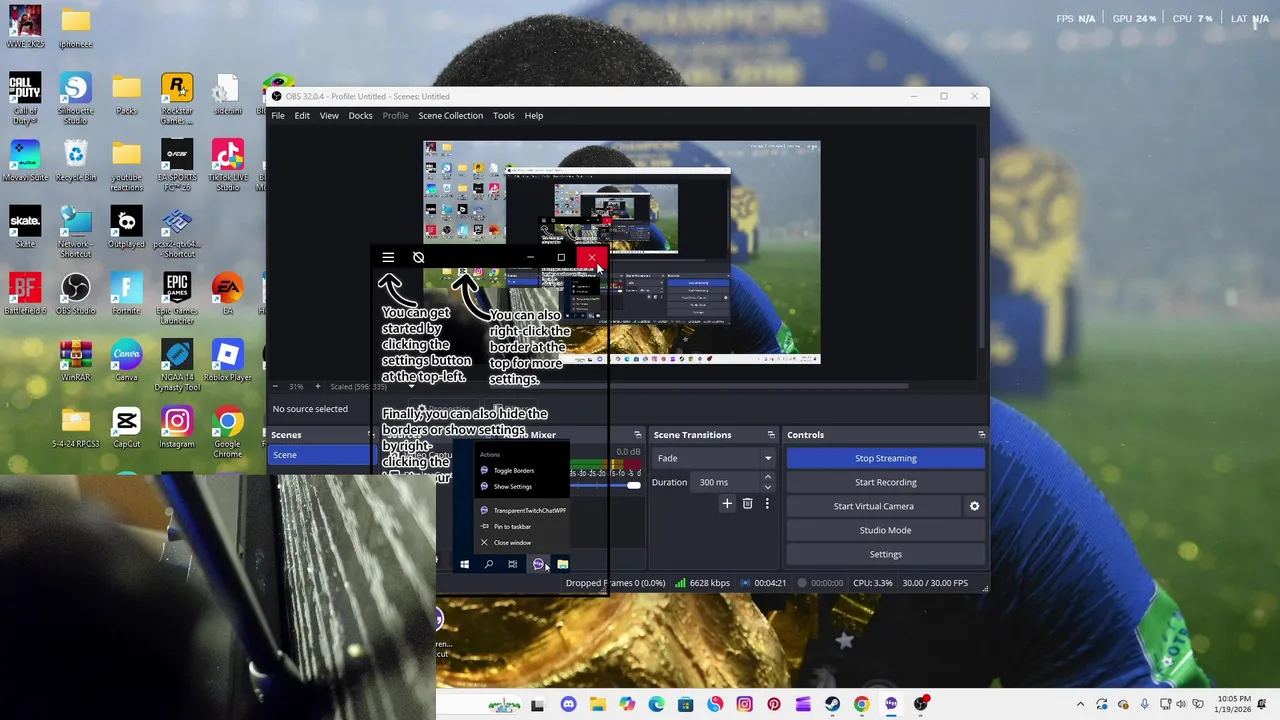Viewport: 1280px width, 720px height.
Task: Float the Scene Transitions dock using its title icon
Action: [771, 435]
